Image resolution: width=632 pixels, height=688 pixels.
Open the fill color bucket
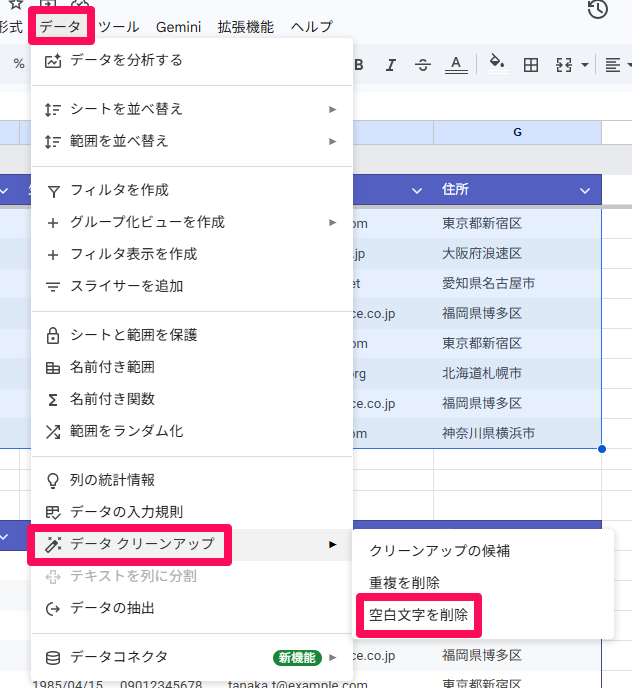(x=497, y=64)
